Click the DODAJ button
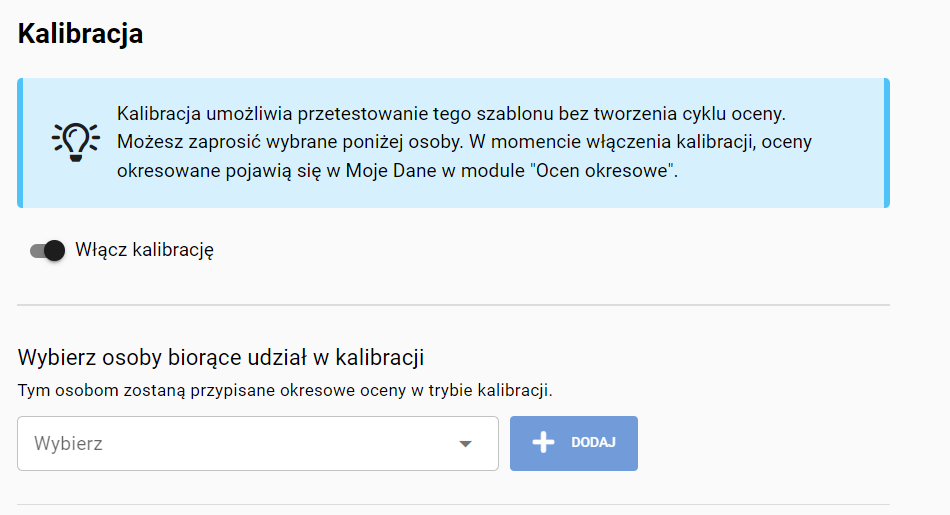 (x=574, y=443)
